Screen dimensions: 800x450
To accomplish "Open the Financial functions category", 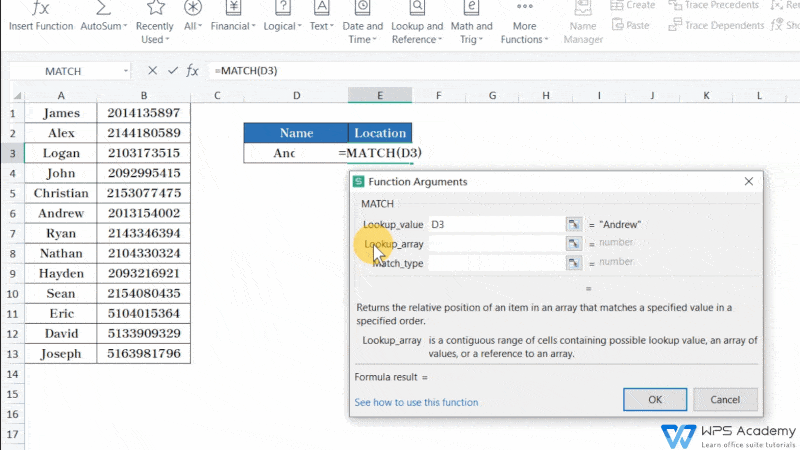I will pyautogui.click(x=233, y=16).
